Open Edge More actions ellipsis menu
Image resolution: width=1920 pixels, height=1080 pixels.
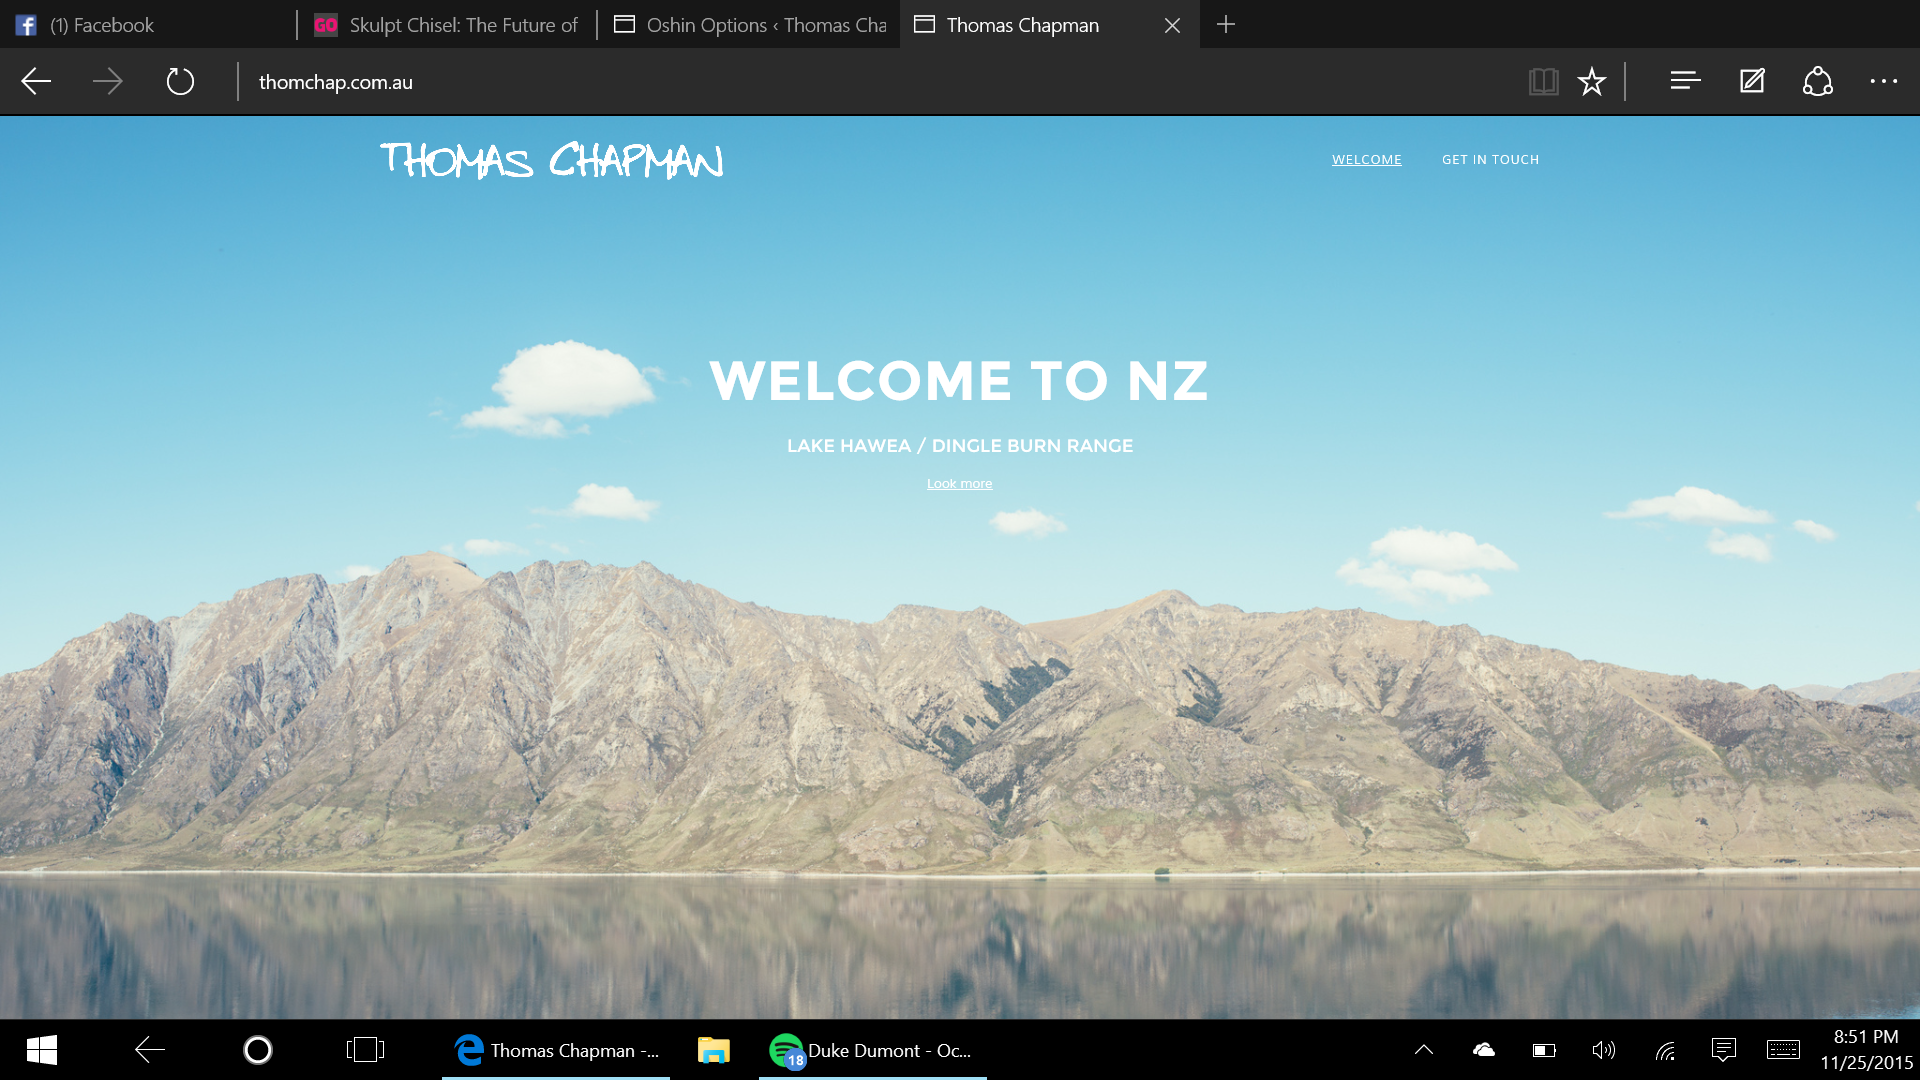coord(1883,82)
